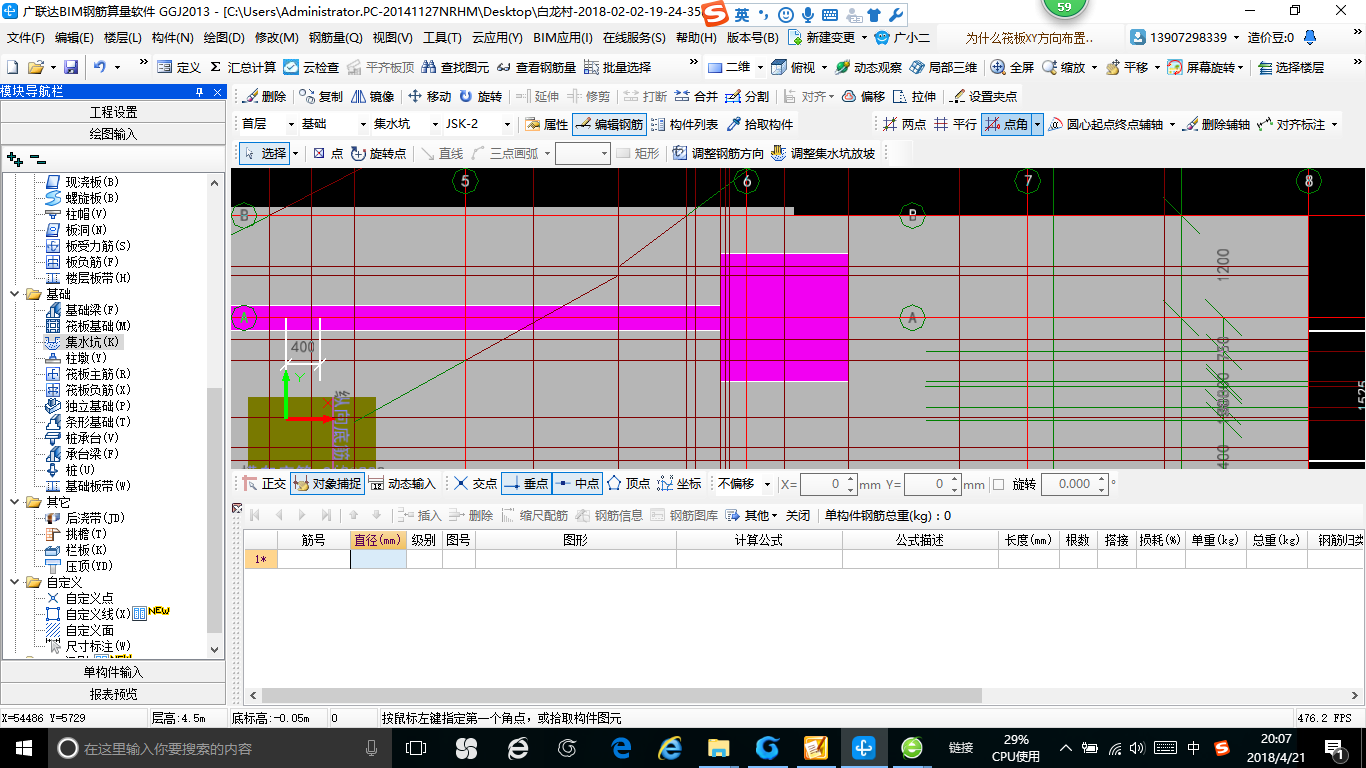
Task: Open 云检查 cloud check tool
Action: [311, 67]
